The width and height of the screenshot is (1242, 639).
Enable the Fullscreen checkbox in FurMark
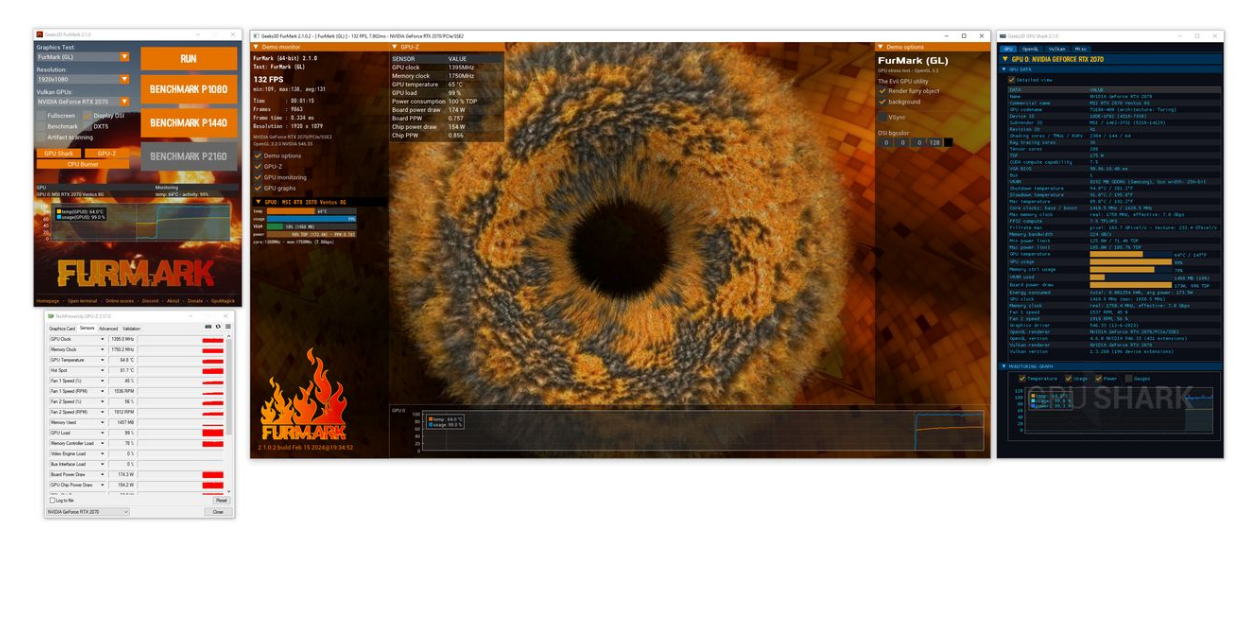pos(42,116)
